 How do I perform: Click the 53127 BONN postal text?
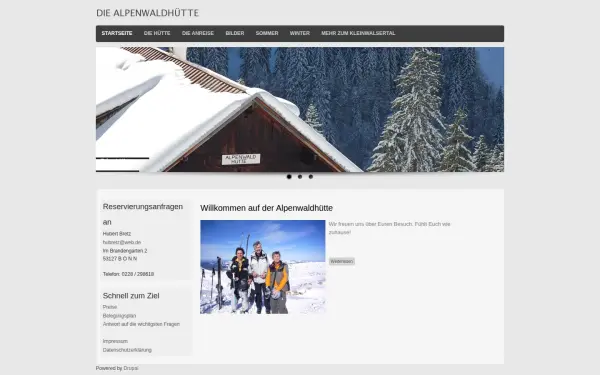[x=120, y=259]
